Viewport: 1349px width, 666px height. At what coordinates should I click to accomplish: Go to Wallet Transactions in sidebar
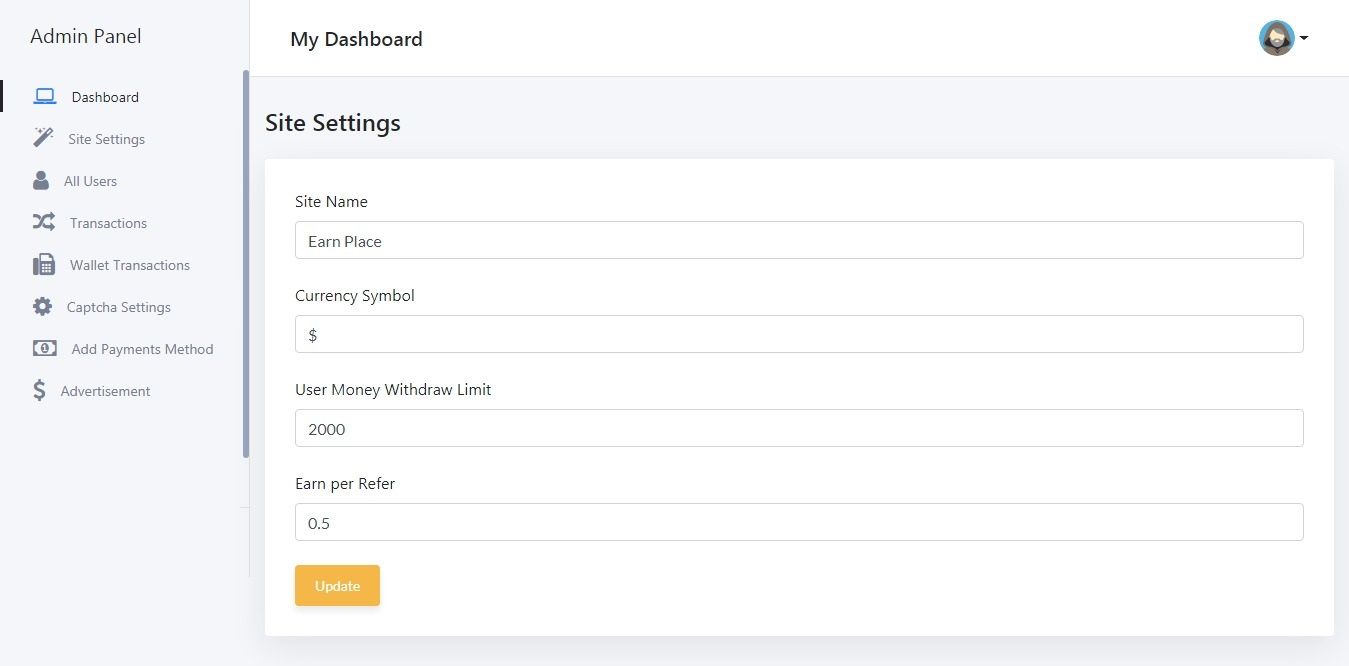129,265
